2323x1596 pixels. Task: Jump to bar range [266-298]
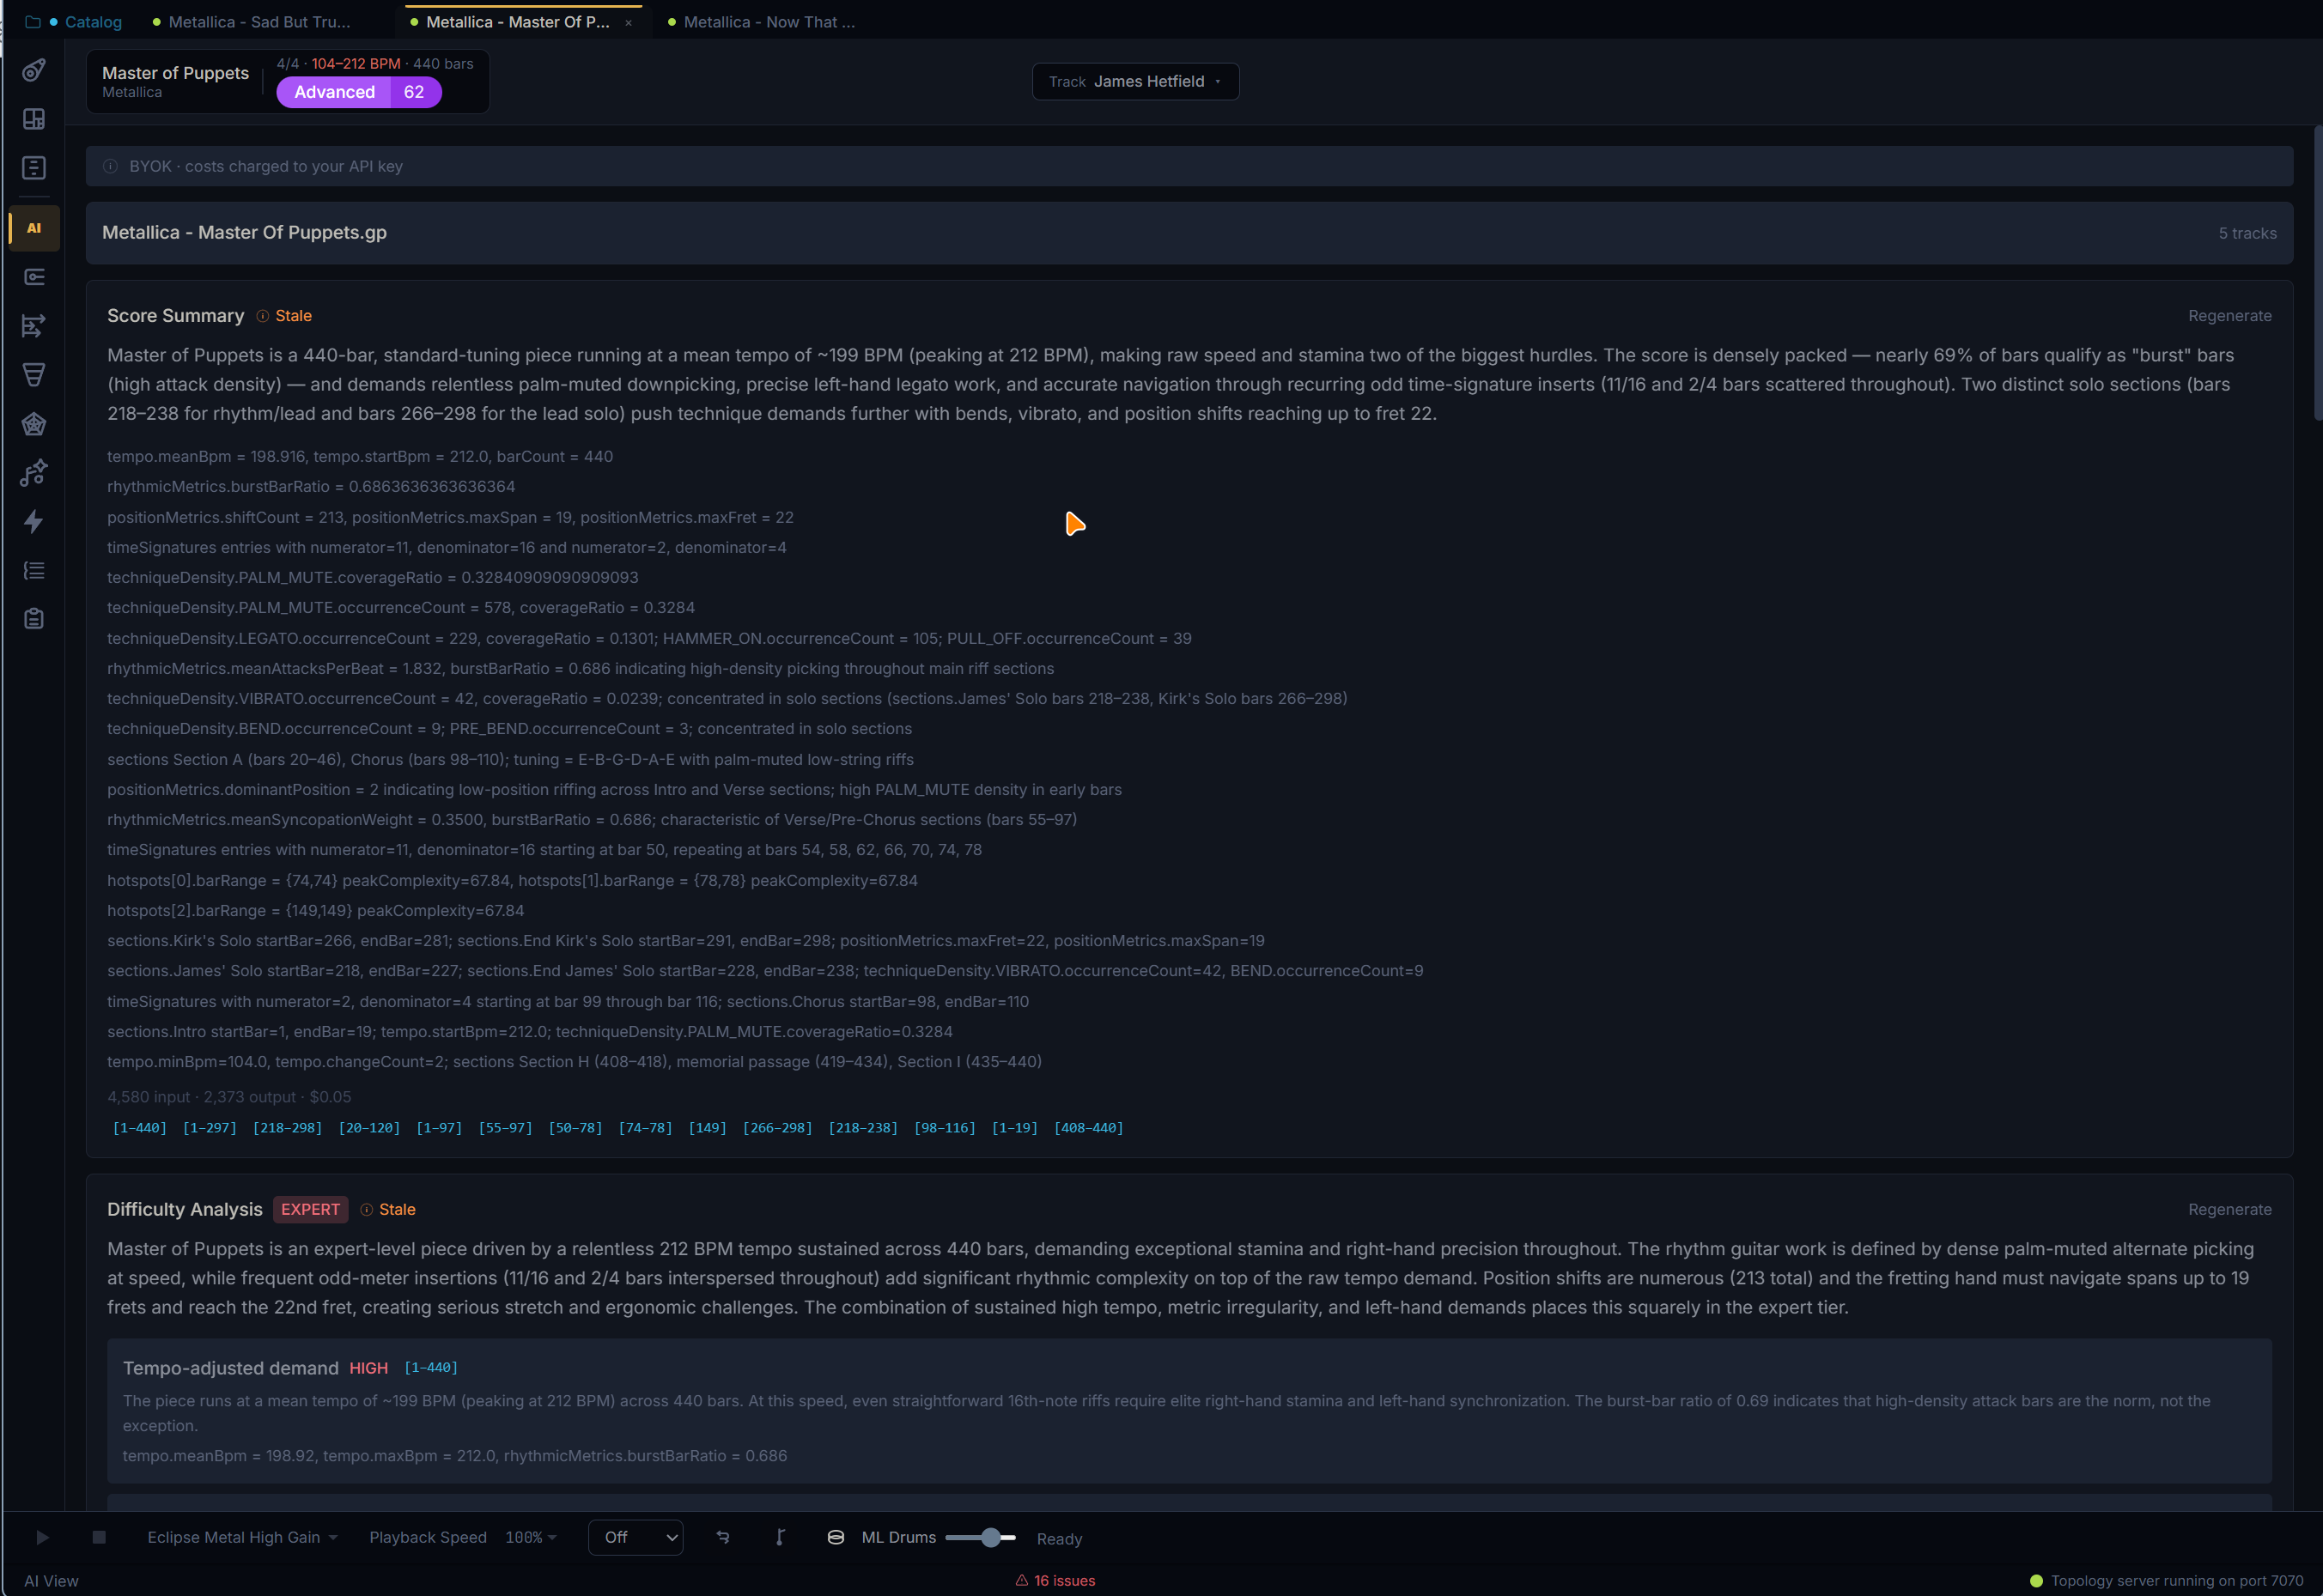(x=777, y=1128)
